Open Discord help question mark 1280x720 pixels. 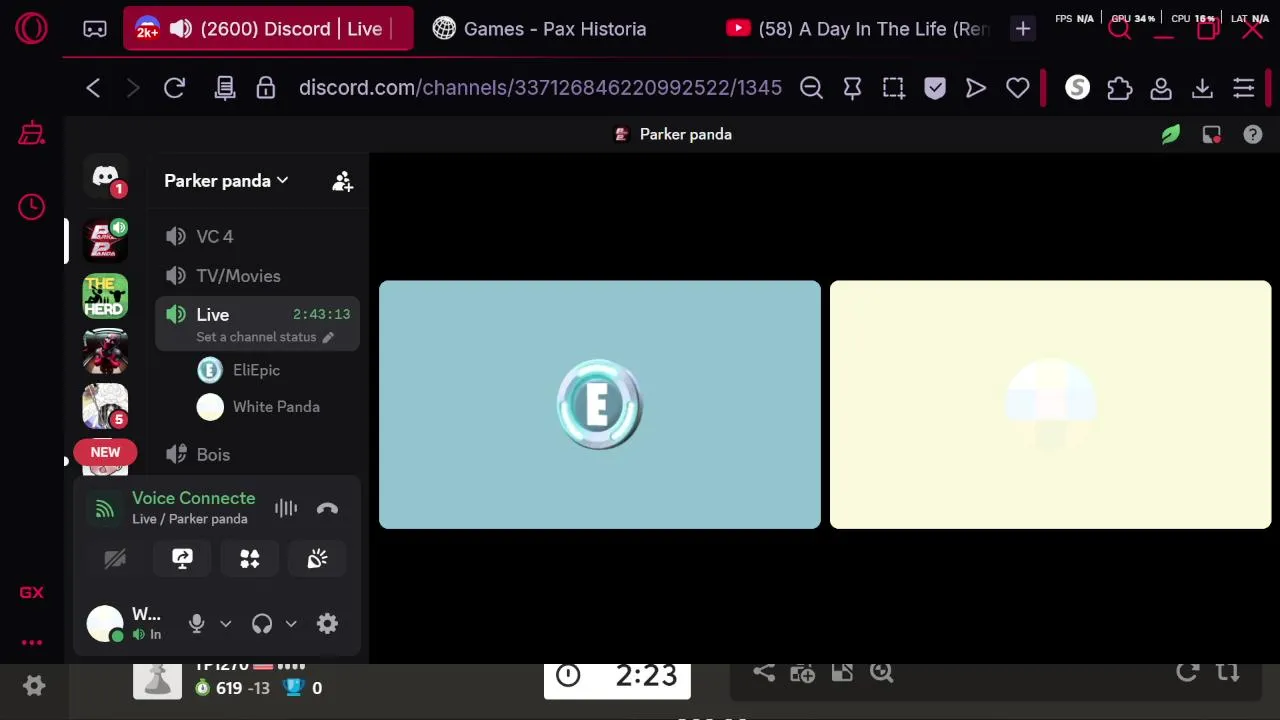click(x=1252, y=134)
